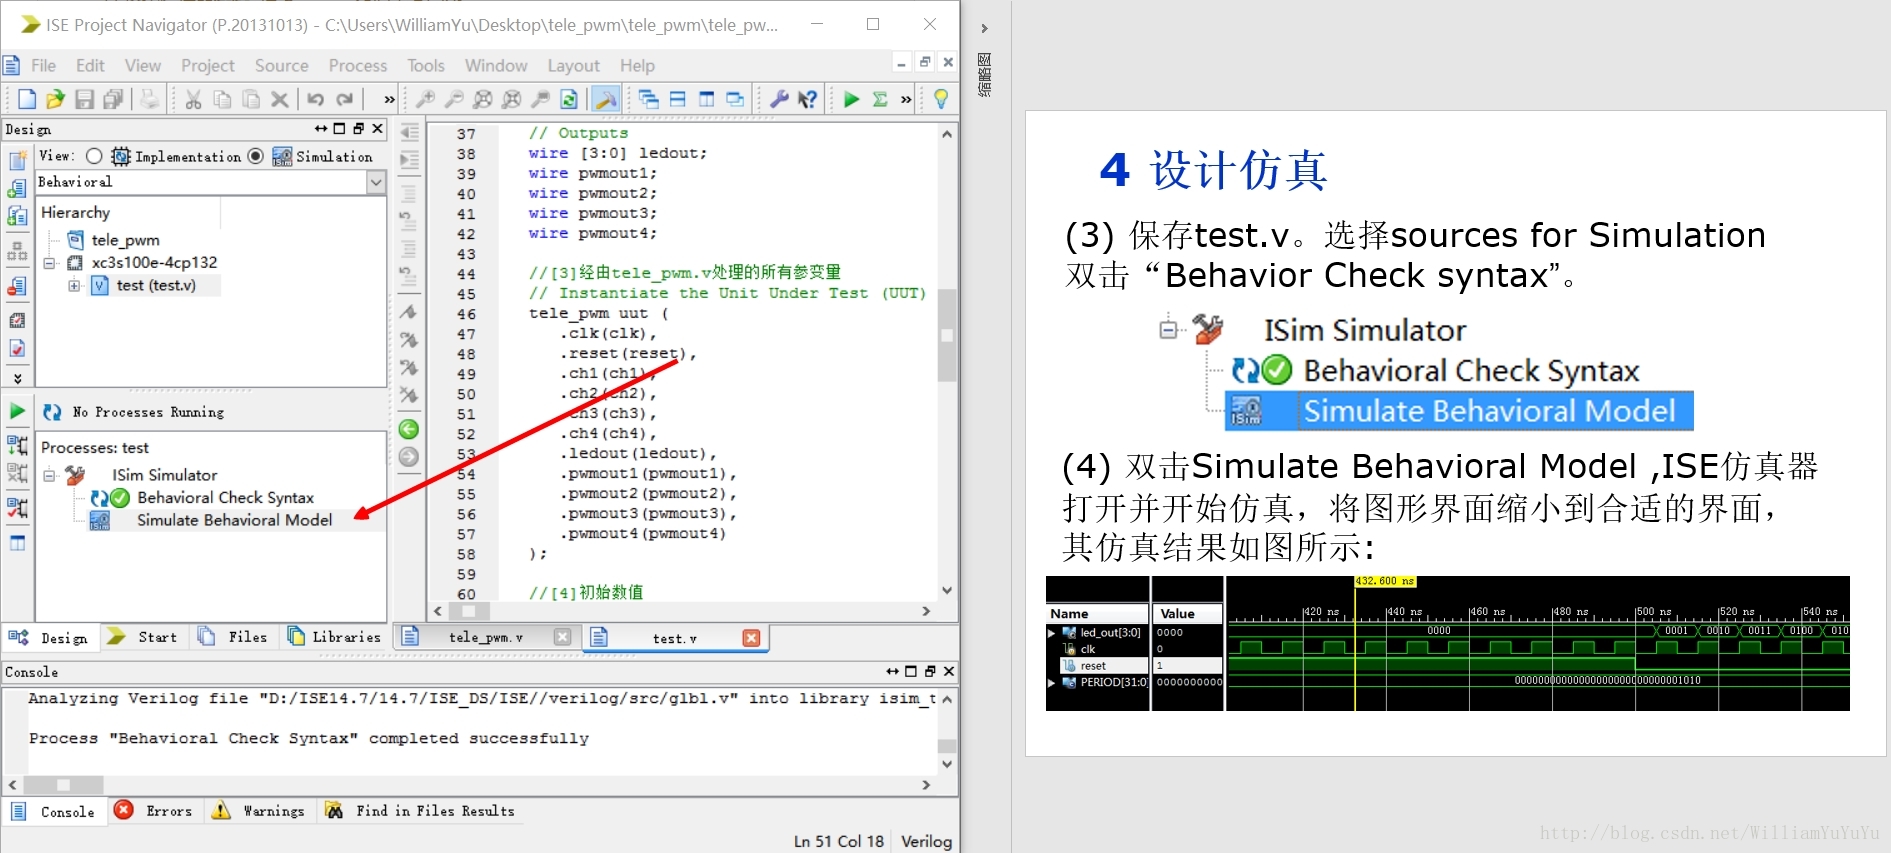Collapse the xc3s100e-4cp132 tree node
1891x853 pixels.
[x=49, y=263]
